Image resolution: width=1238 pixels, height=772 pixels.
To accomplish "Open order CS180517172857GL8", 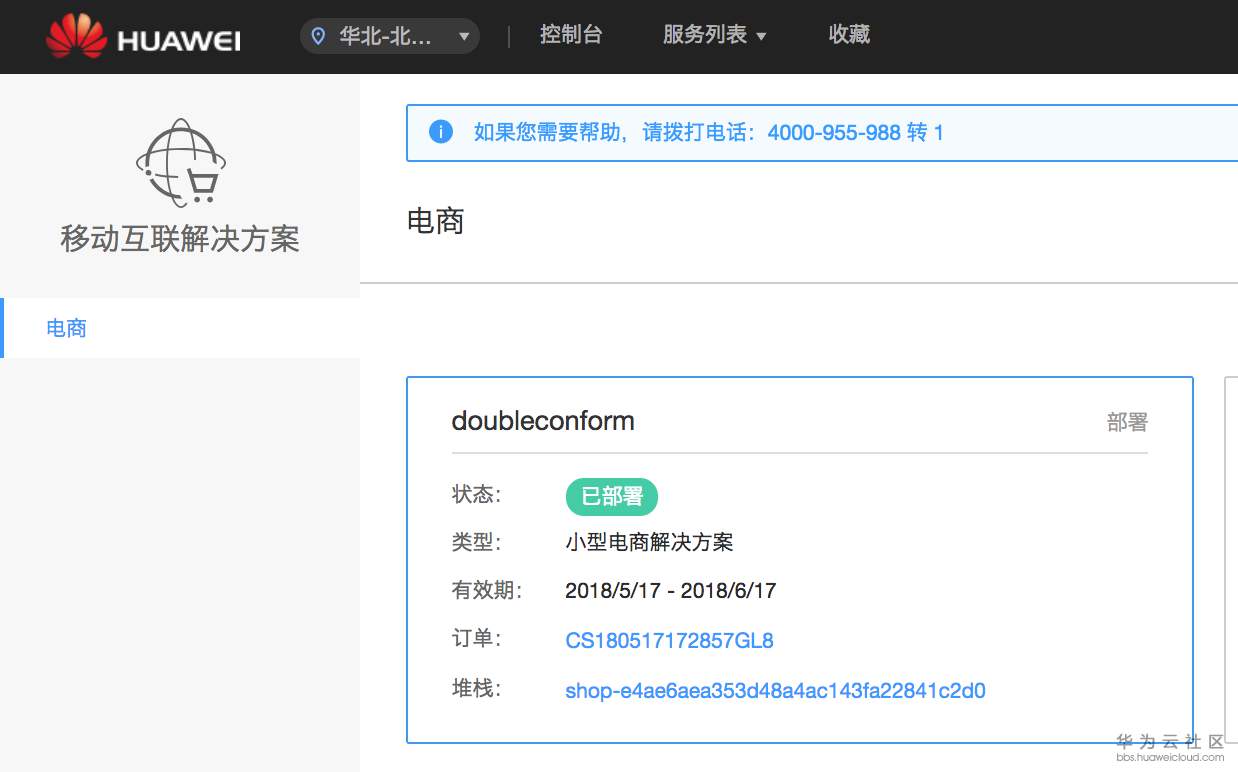I will coord(669,641).
